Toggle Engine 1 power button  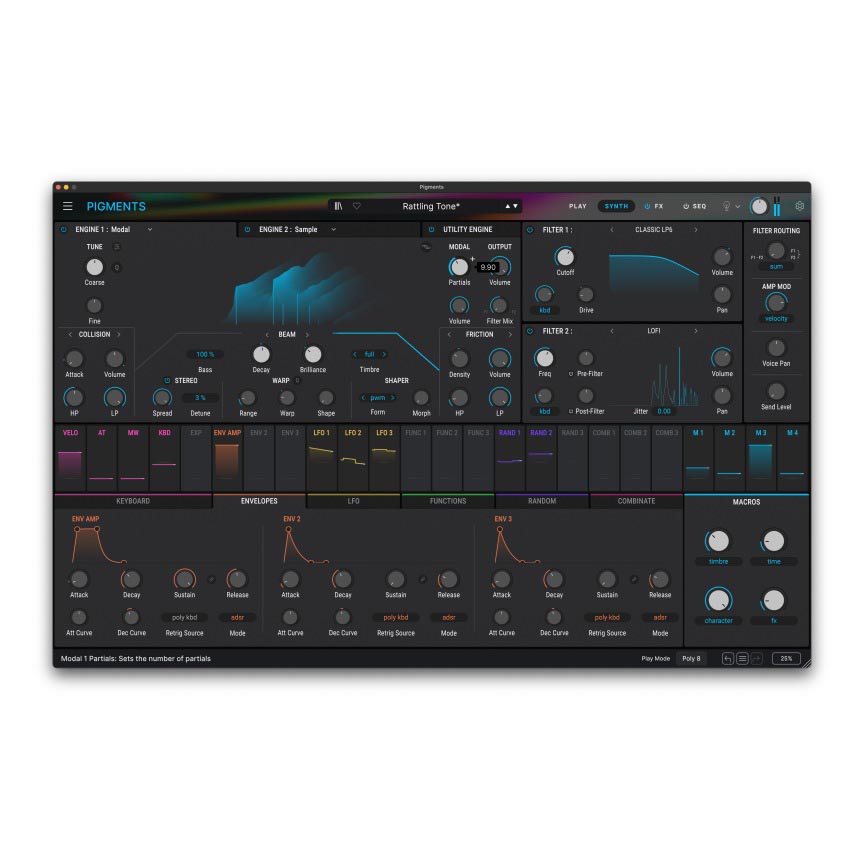tap(63, 229)
